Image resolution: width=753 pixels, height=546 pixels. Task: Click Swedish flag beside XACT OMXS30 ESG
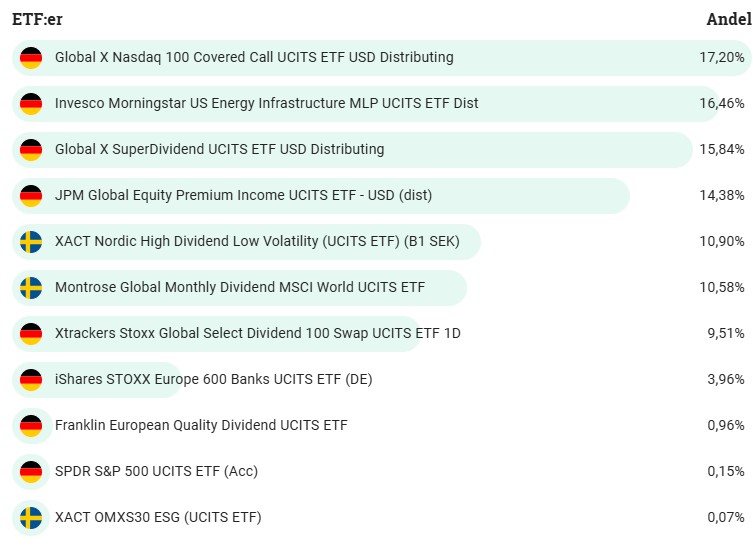(x=31, y=518)
